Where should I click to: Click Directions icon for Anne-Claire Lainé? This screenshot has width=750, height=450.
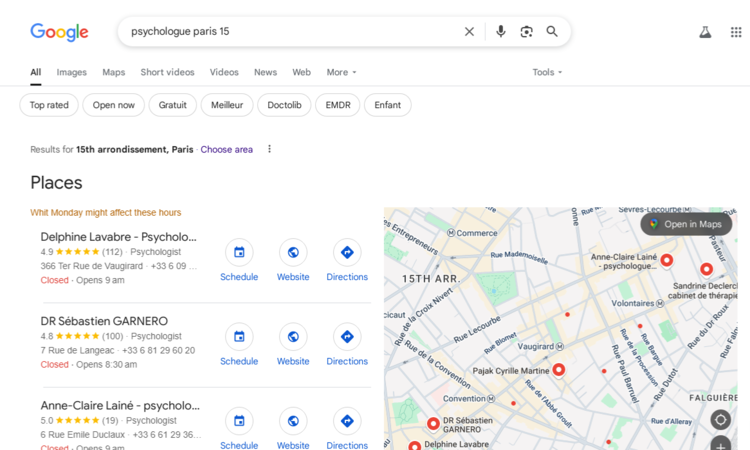click(347, 421)
